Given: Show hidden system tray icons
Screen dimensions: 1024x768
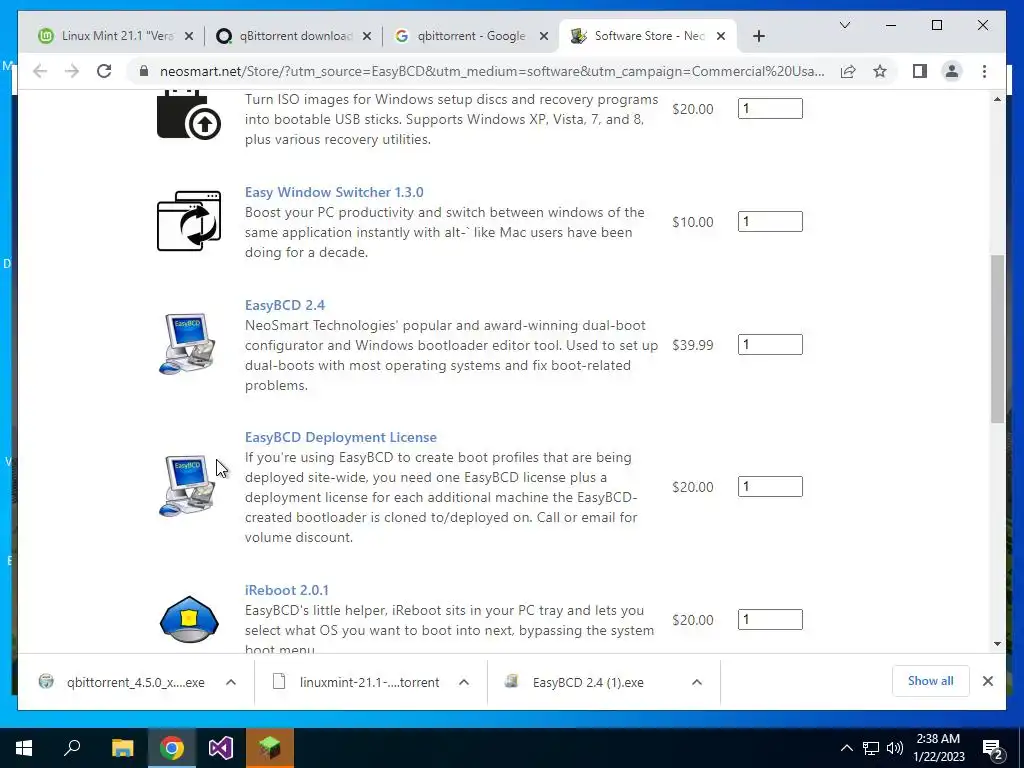Looking at the screenshot, I should coord(846,748).
